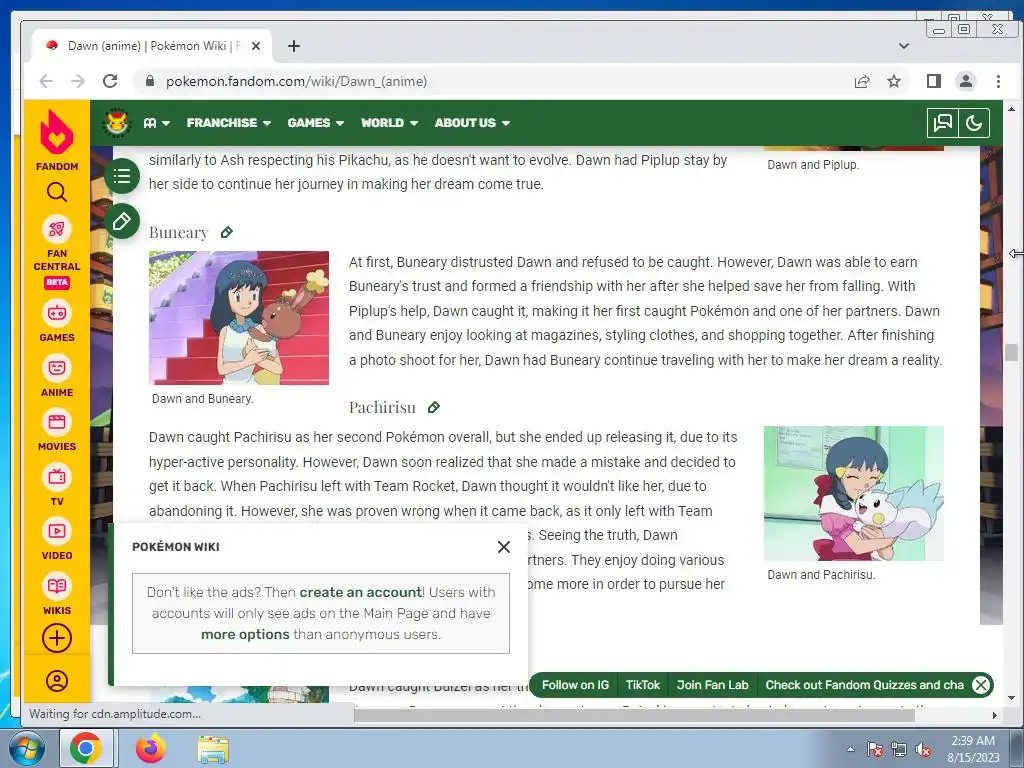This screenshot has height=768, width=1024.
Task: Click the network tray icon
Action: tap(899, 750)
